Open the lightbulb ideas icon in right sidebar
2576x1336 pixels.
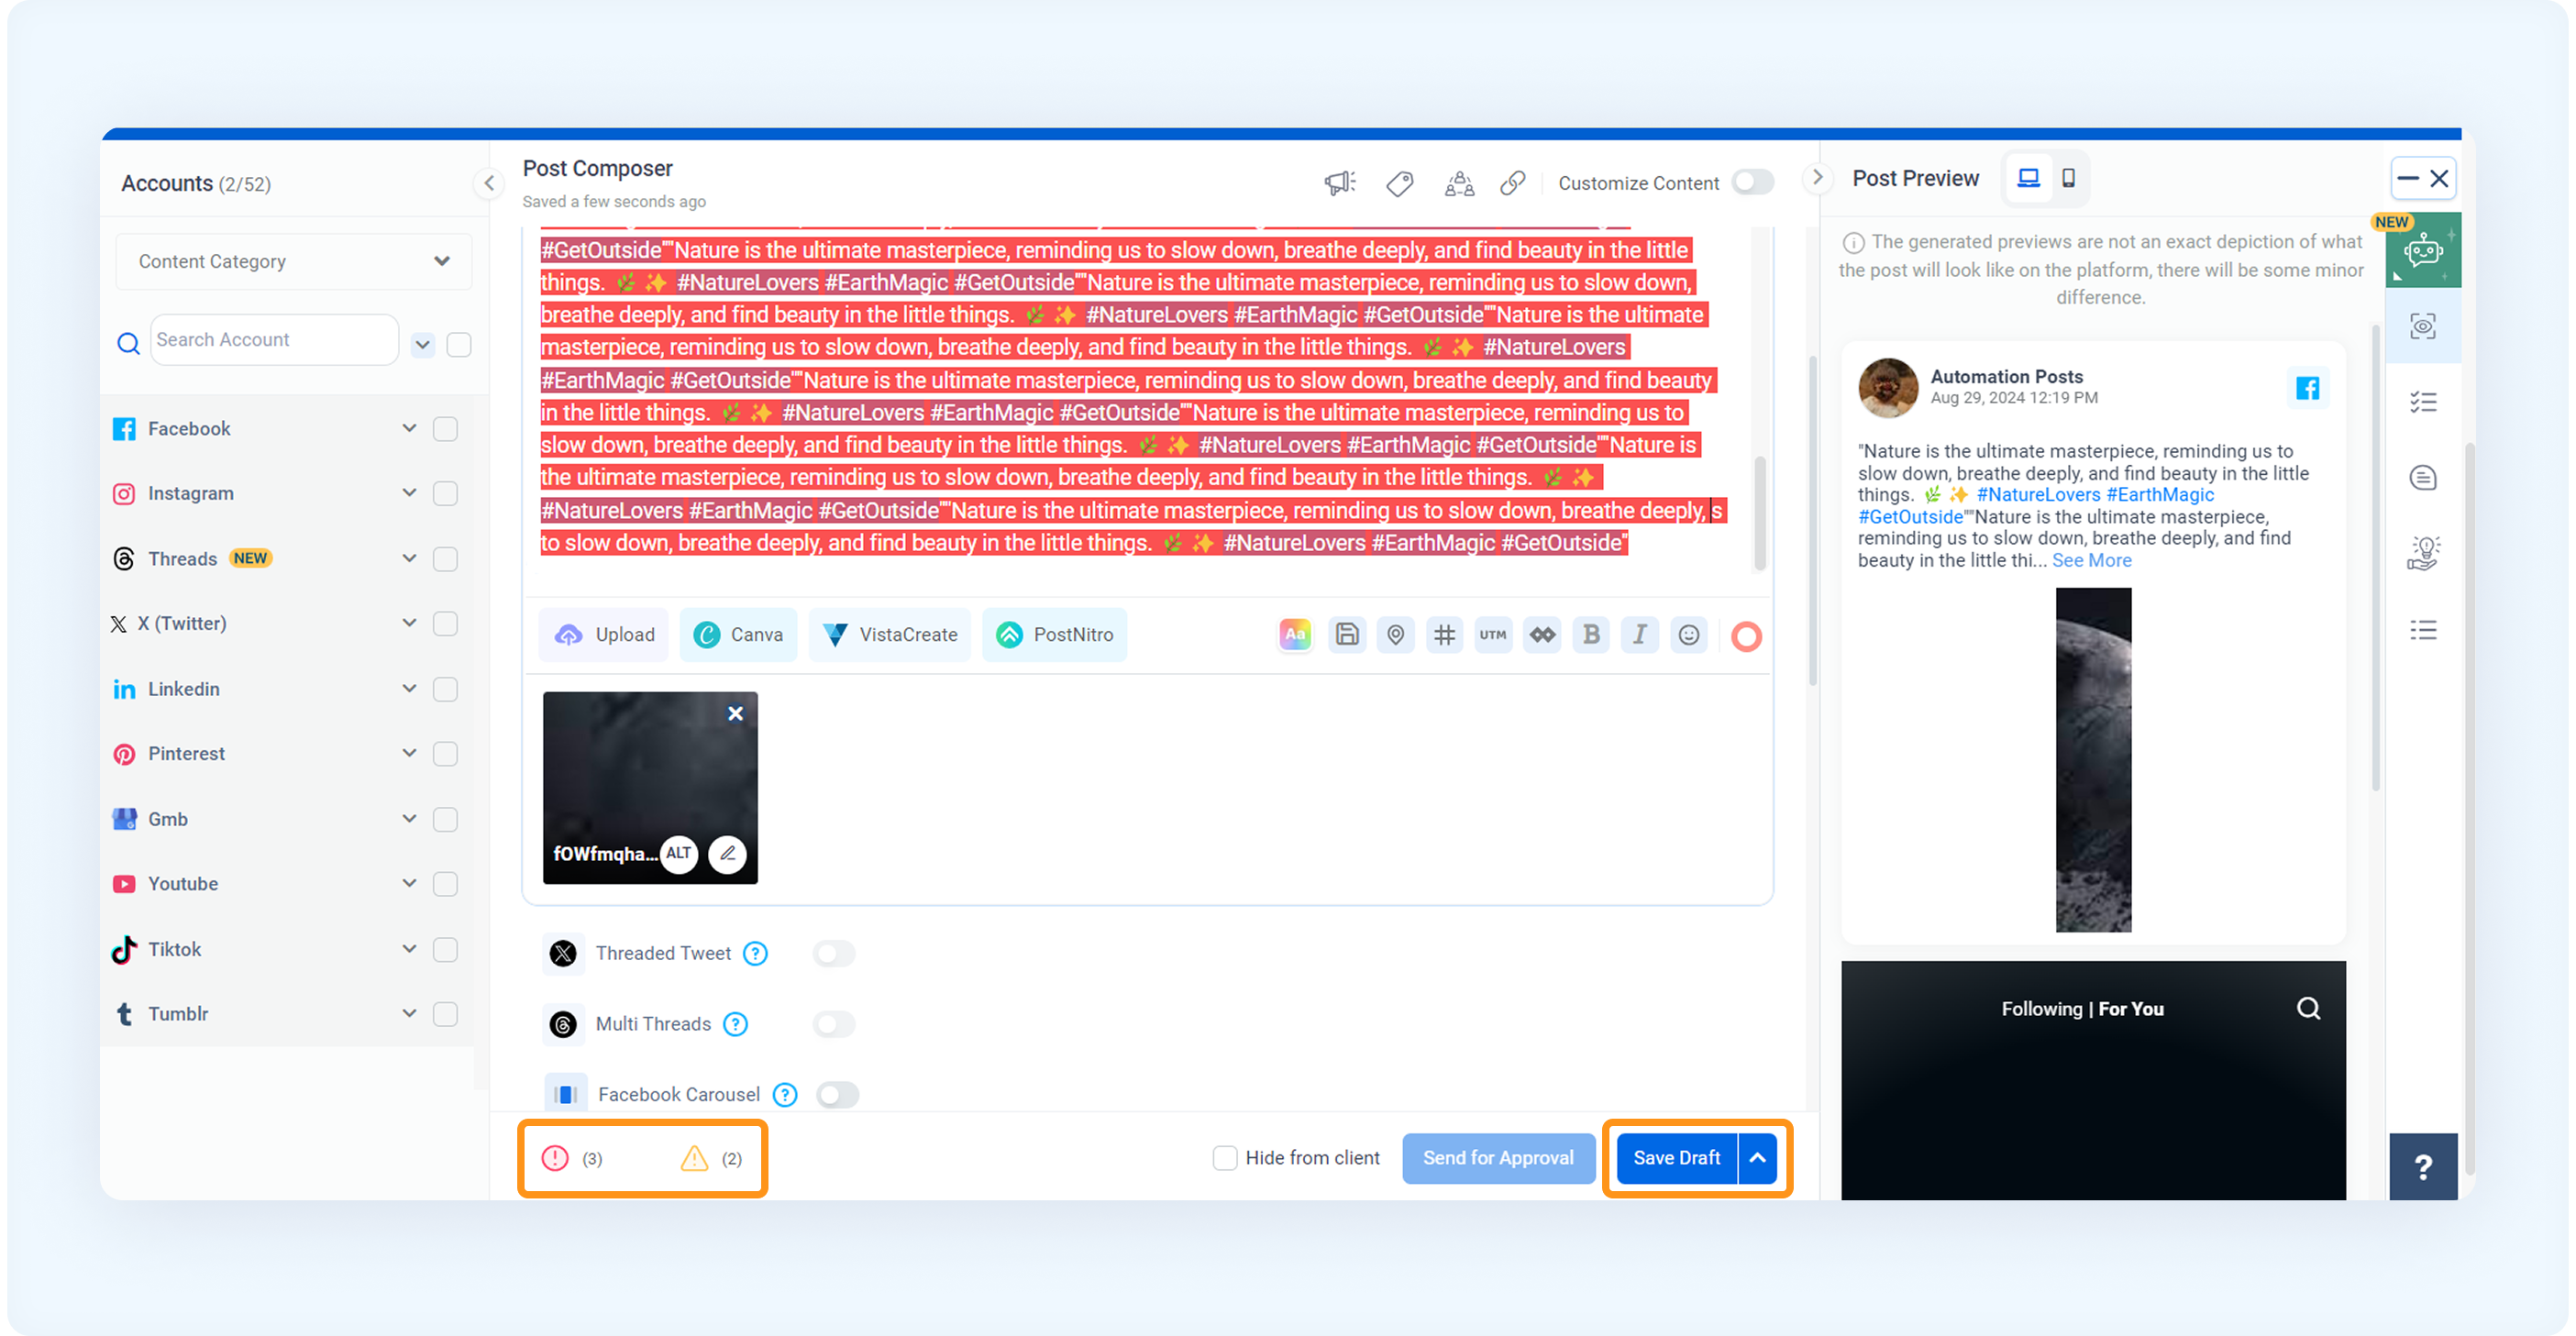pyautogui.click(x=2423, y=553)
